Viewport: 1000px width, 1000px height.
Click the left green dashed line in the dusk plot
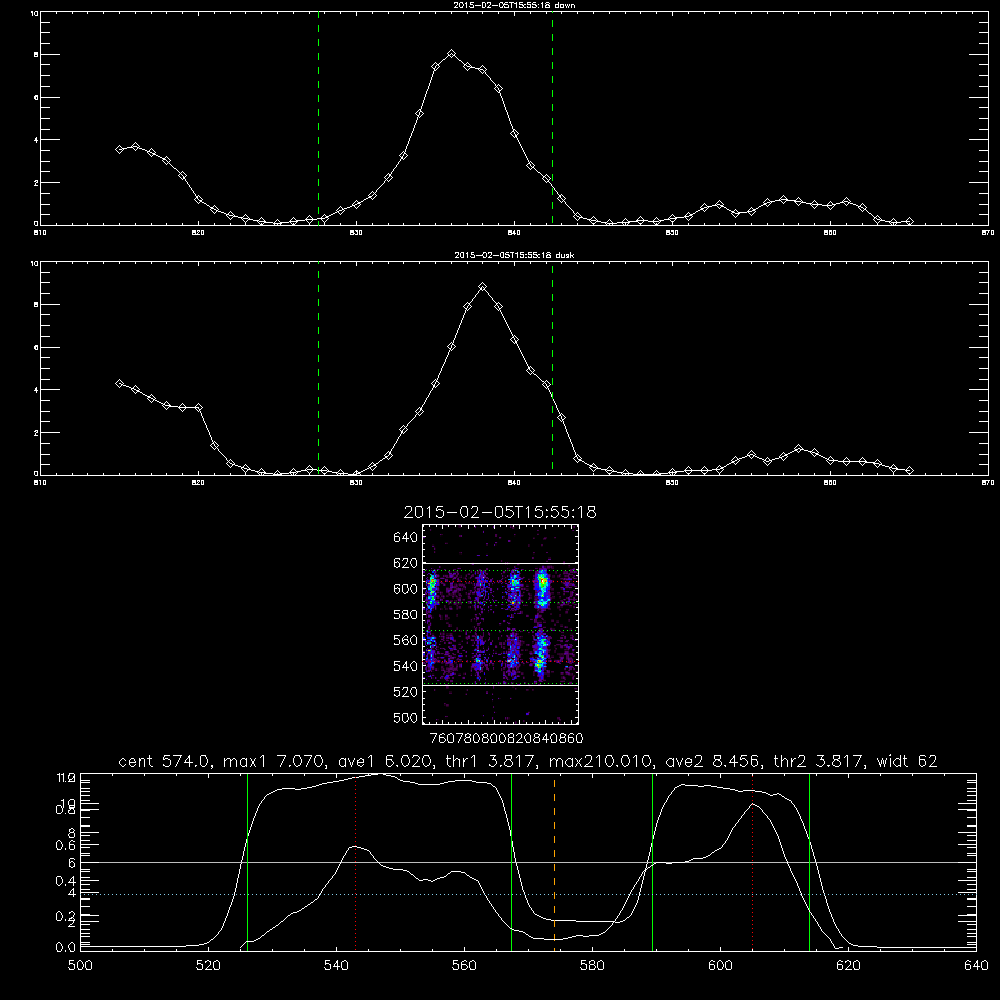(x=318, y=369)
